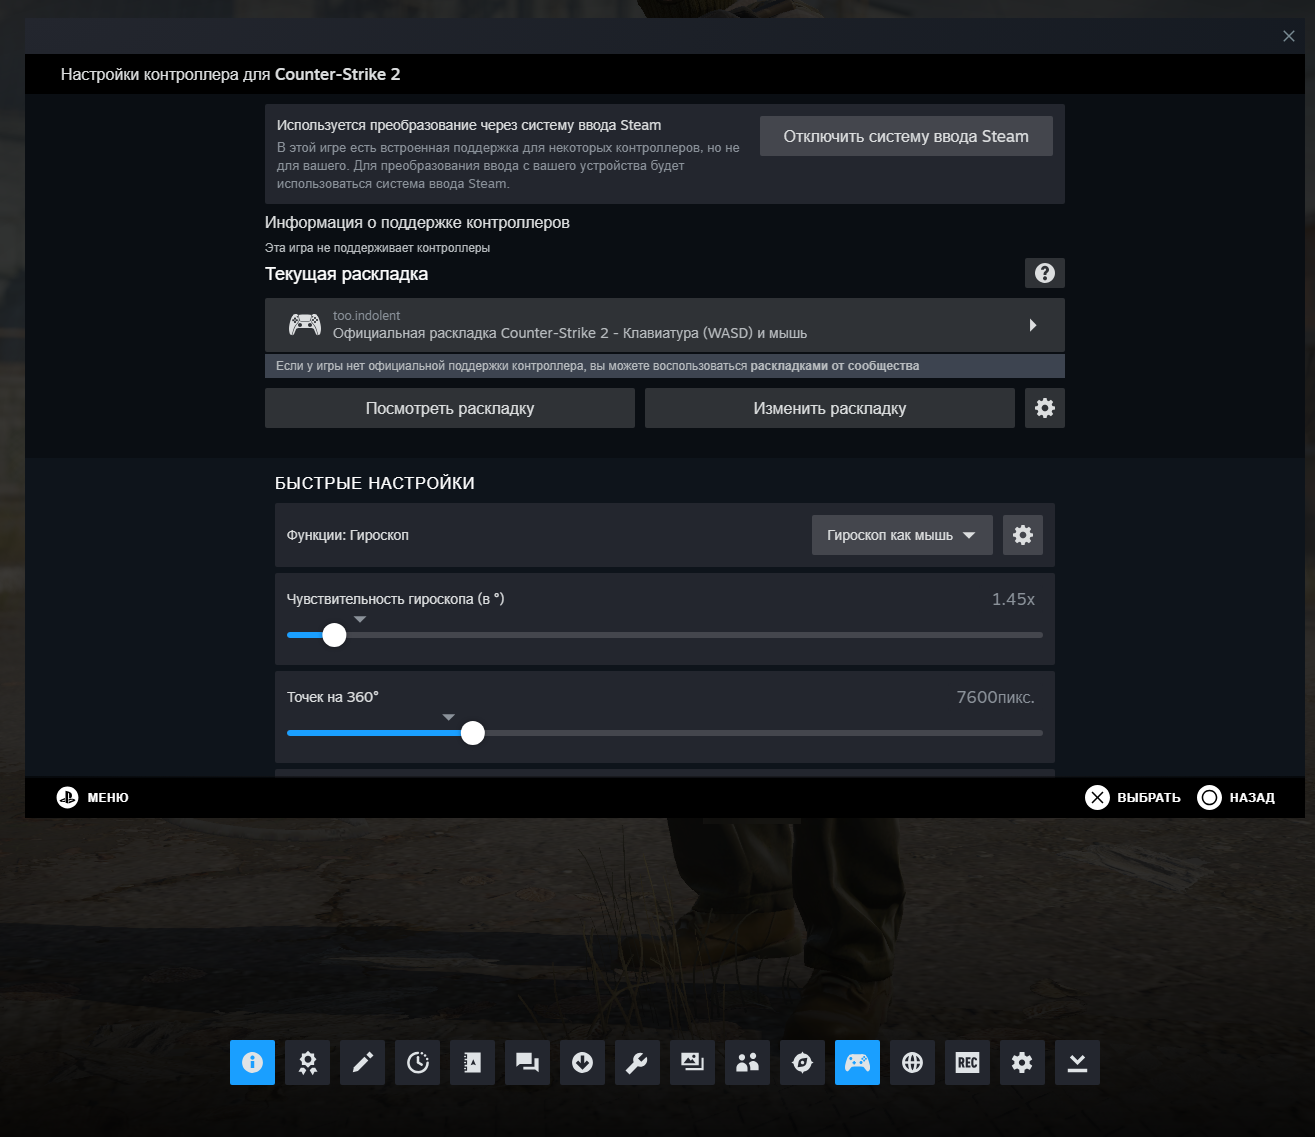The height and width of the screenshot is (1137, 1315).
Task: Click the 7600пикс. value
Action: [995, 697]
